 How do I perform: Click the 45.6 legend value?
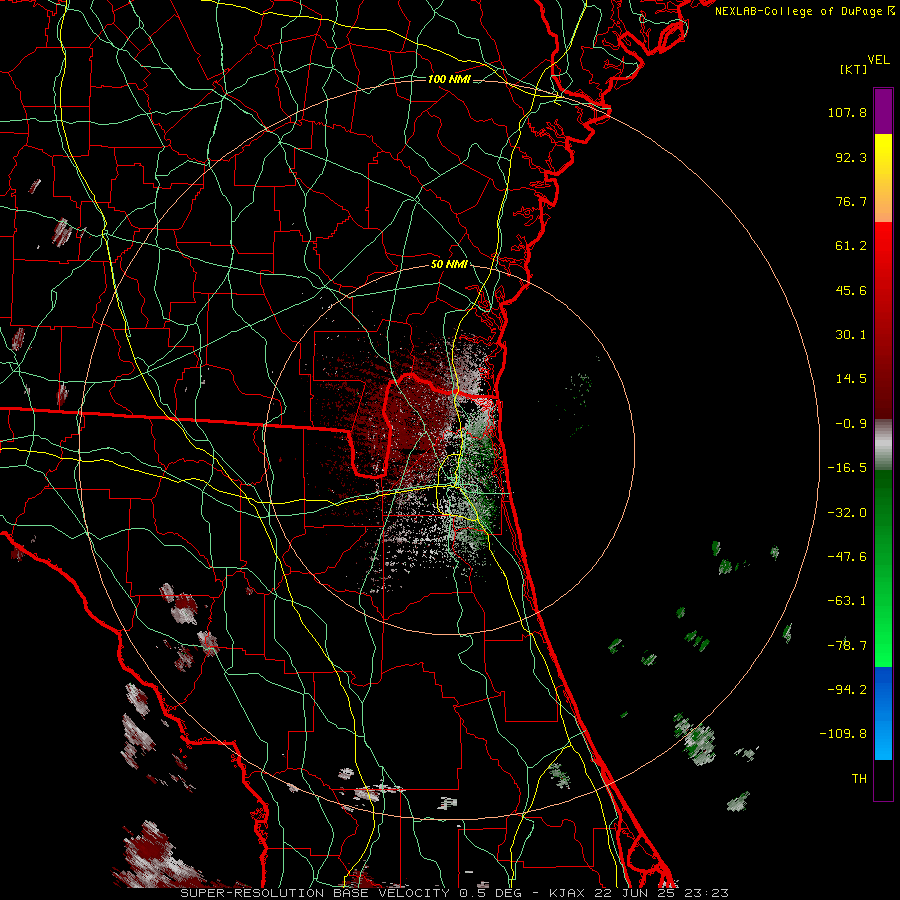point(851,290)
